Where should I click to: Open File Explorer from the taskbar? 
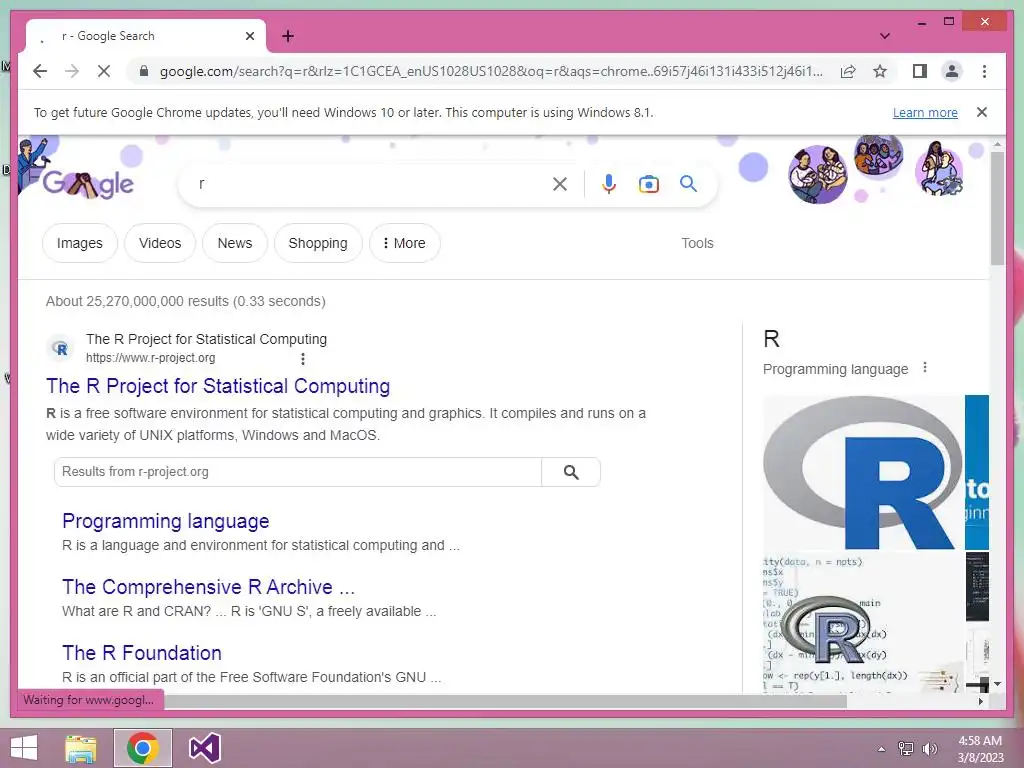coord(81,748)
